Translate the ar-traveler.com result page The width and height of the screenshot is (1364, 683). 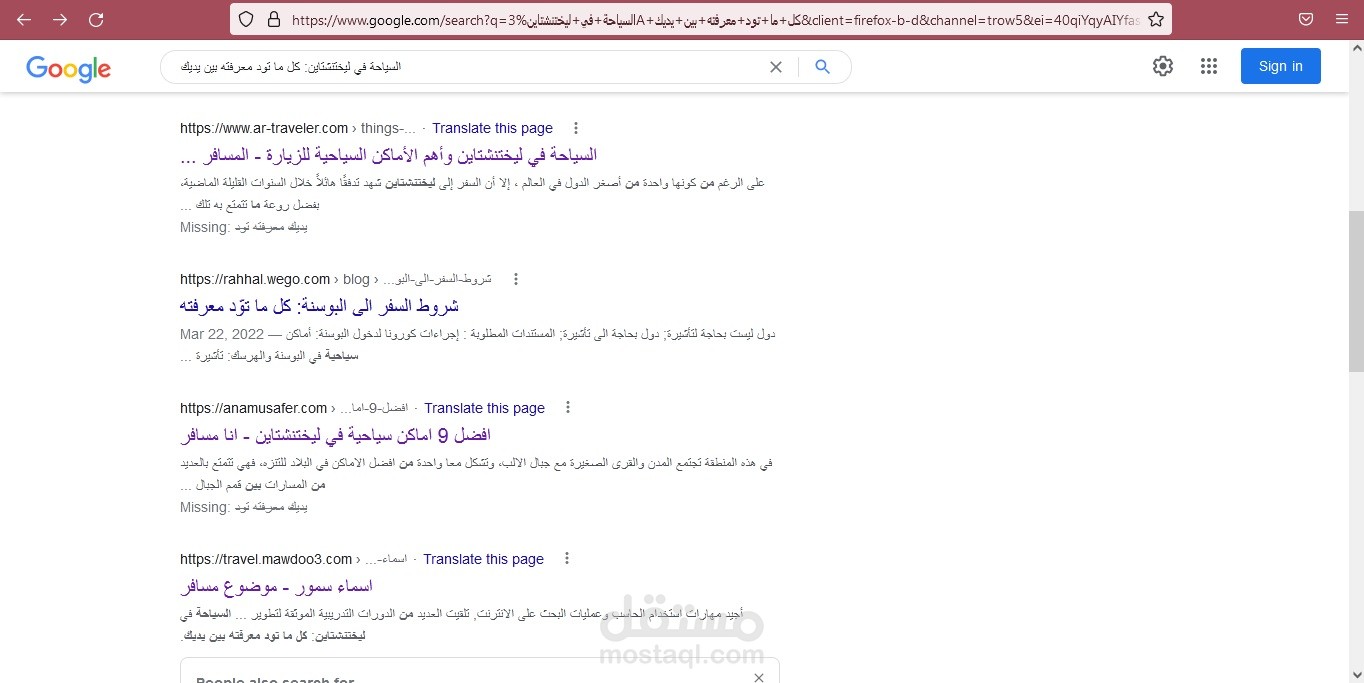pyautogui.click(x=492, y=128)
